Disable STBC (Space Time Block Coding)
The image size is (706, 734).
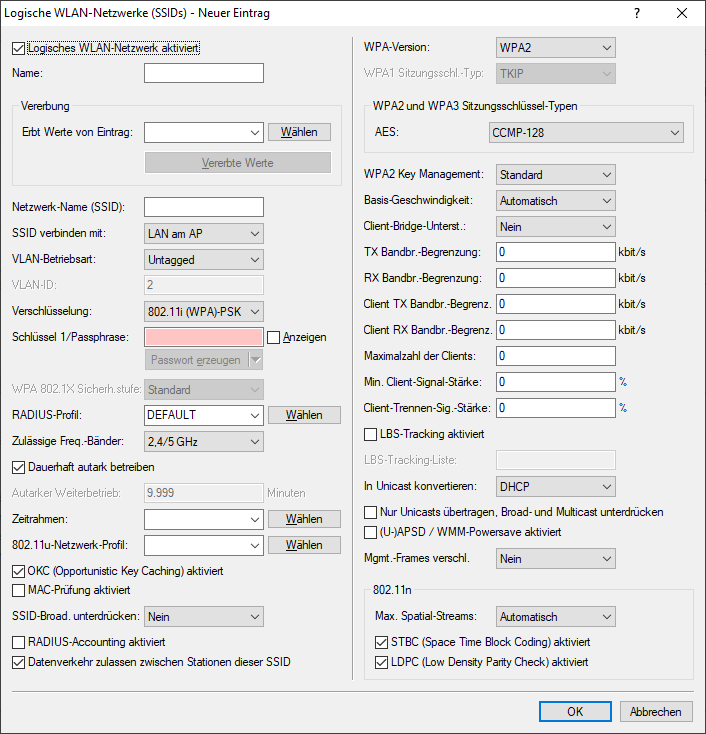[381, 642]
